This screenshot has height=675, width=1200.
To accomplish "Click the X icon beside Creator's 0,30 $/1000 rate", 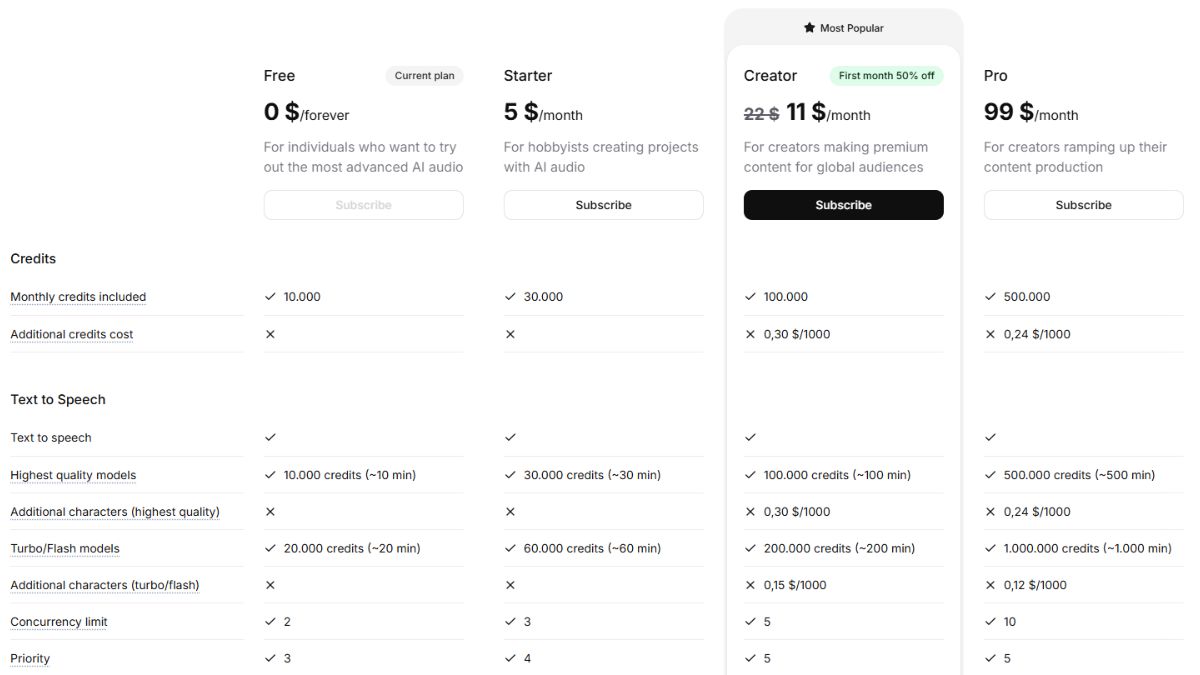I will pyautogui.click(x=750, y=334).
